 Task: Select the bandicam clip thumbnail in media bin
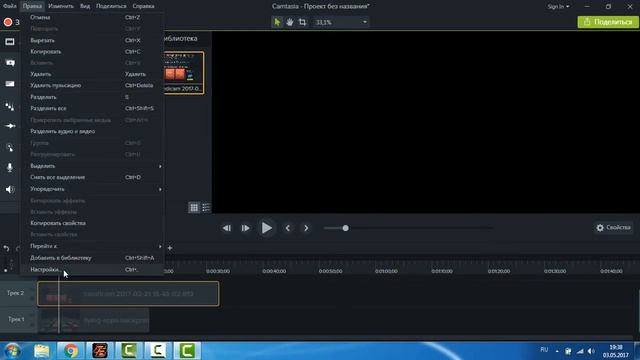(x=183, y=73)
